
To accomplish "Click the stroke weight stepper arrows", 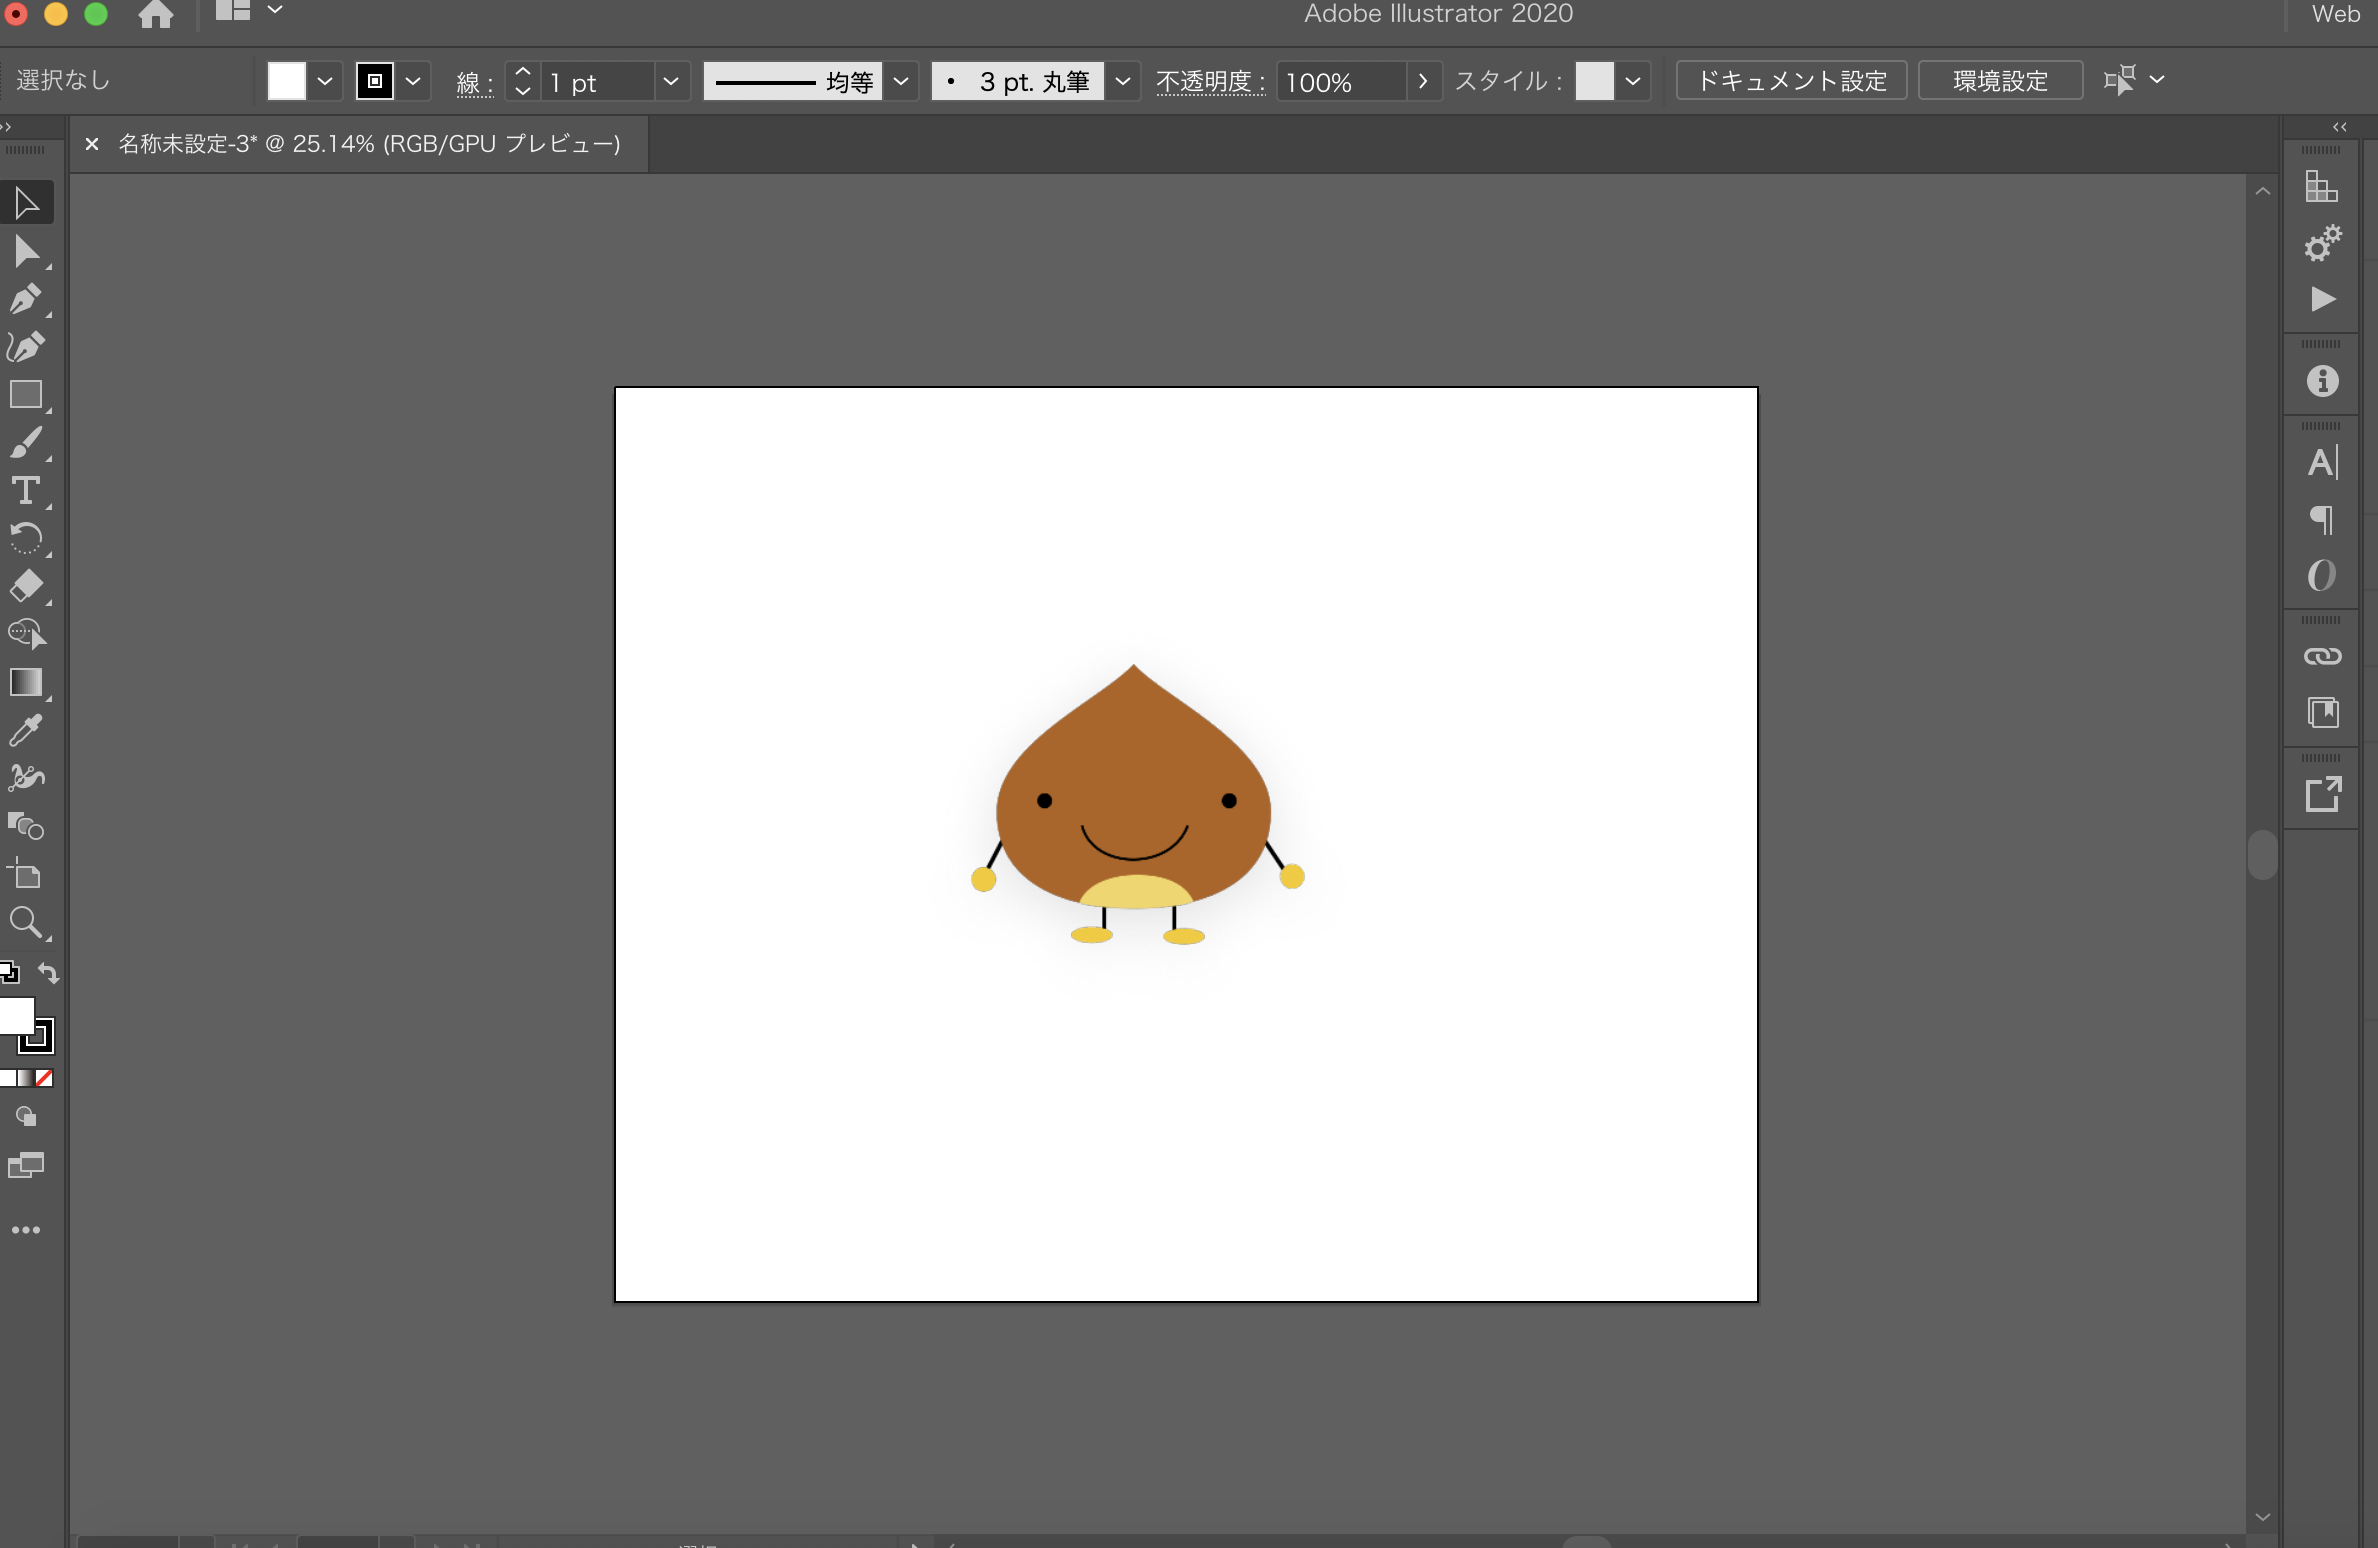I will (x=522, y=82).
